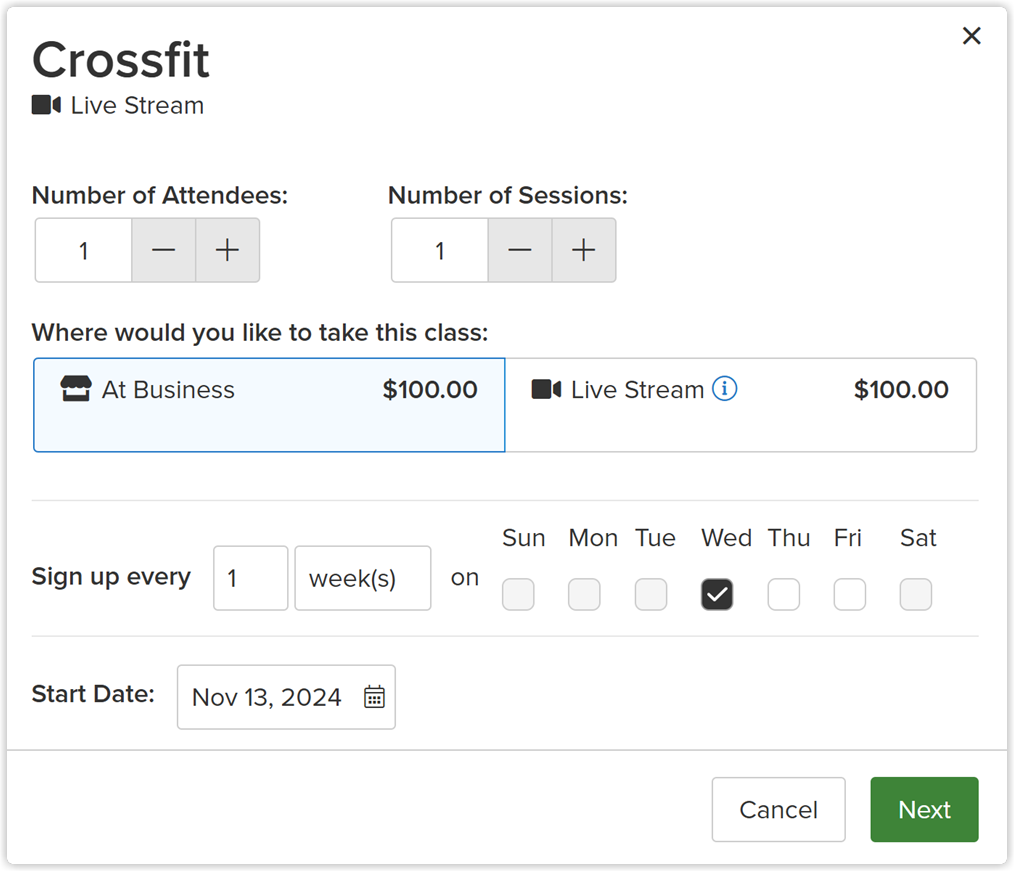Click the Crossfit title text

[120, 60]
